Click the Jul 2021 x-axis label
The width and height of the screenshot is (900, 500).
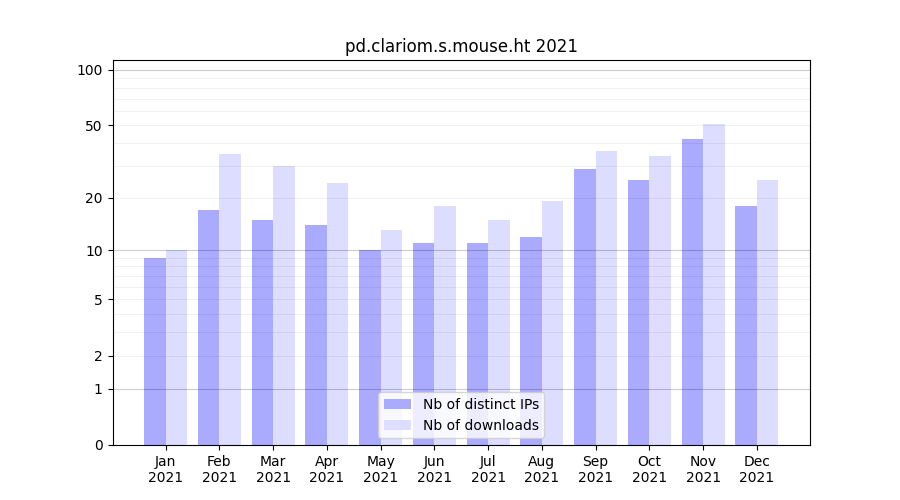coord(488,469)
